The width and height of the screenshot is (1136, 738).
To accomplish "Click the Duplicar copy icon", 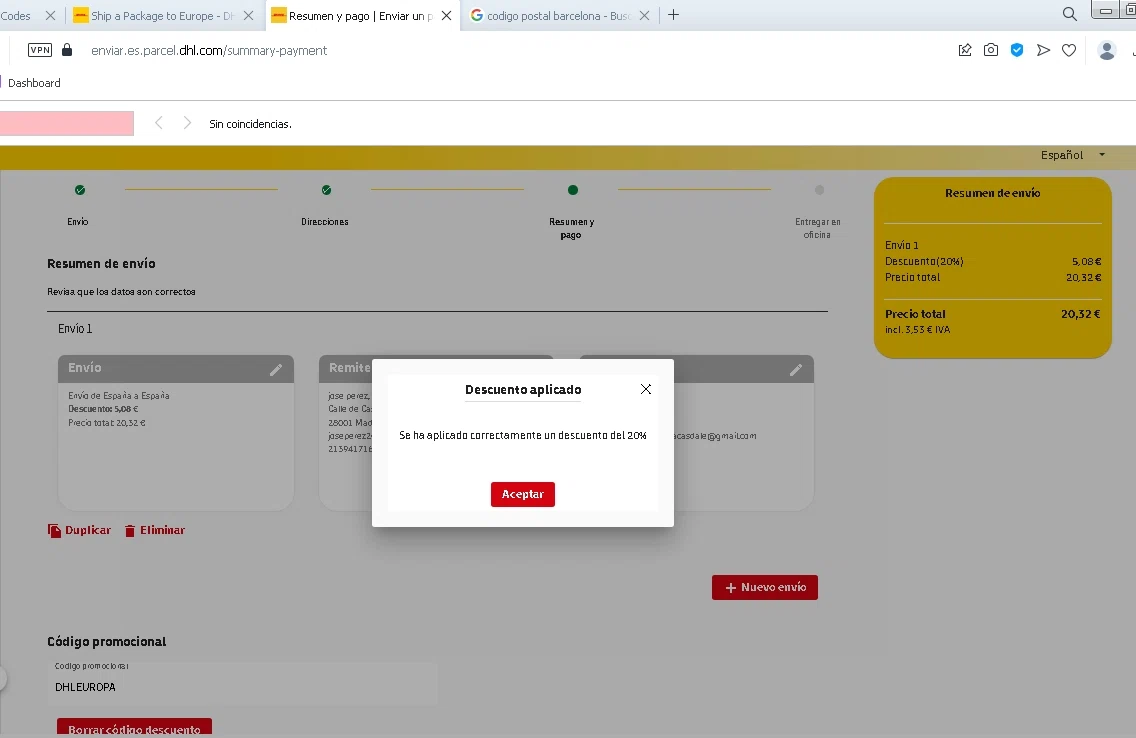I will point(54,531).
